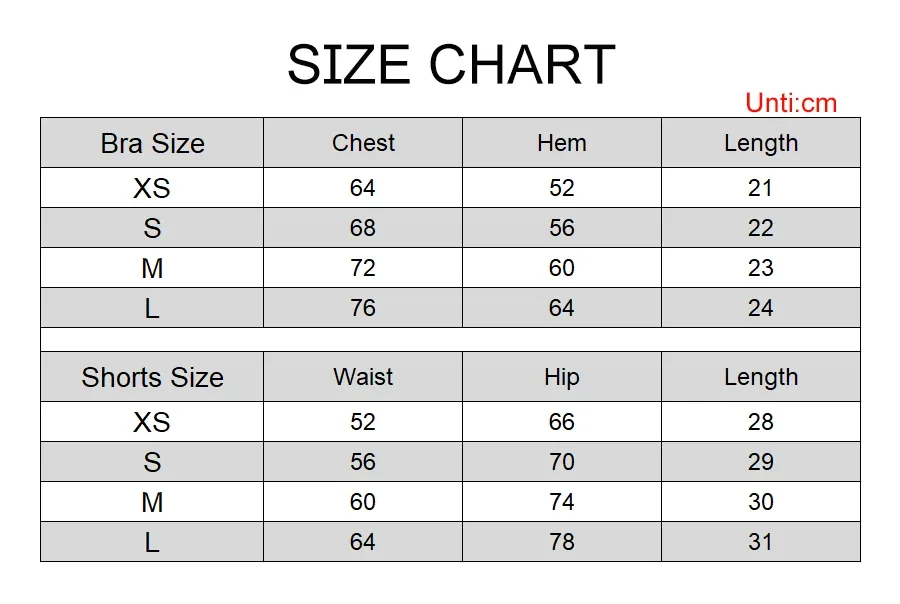This screenshot has width=900, height=604.
Task: Select bra M chest value 72
Action: (363, 268)
